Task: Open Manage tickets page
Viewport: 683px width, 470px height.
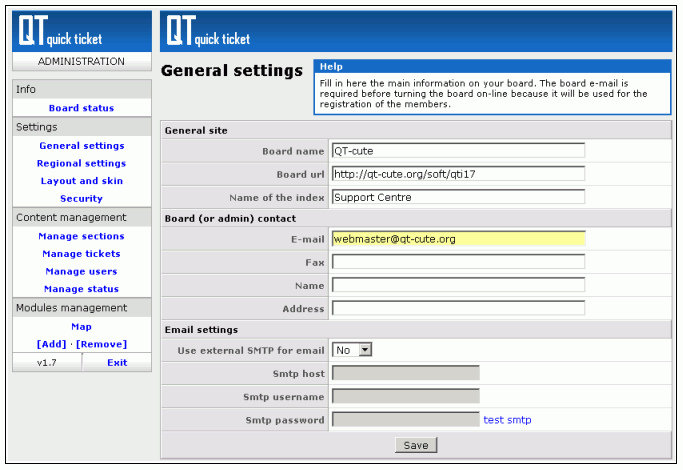Action: [x=81, y=254]
